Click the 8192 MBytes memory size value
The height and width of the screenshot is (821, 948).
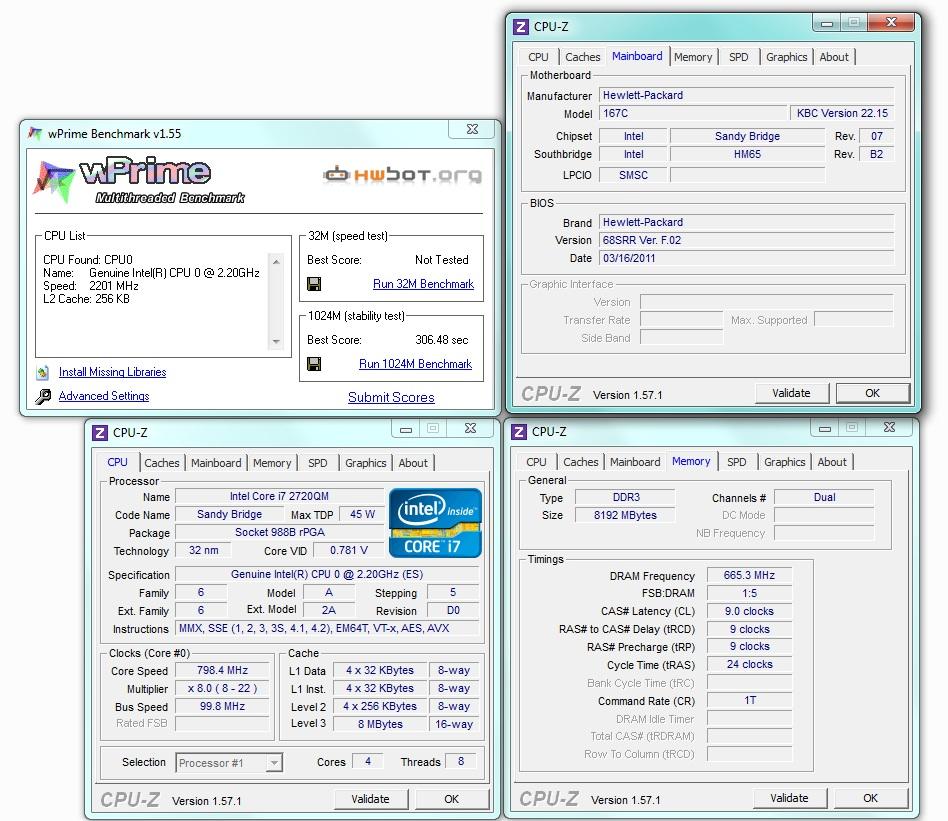click(625, 515)
